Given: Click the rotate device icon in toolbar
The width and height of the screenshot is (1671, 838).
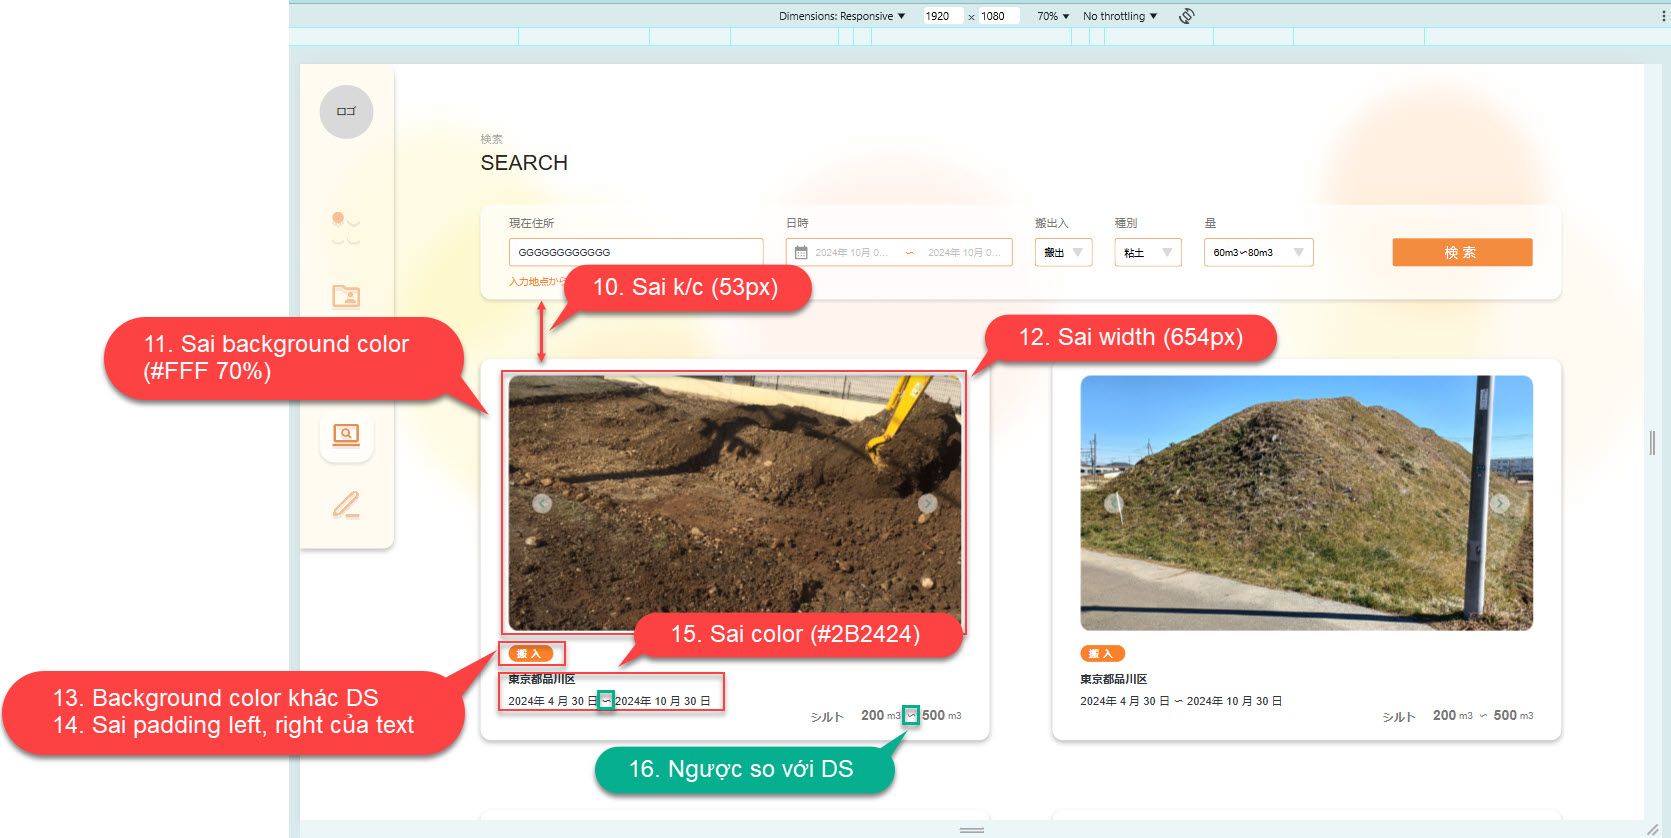Looking at the screenshot, I should click(1186, 16).
